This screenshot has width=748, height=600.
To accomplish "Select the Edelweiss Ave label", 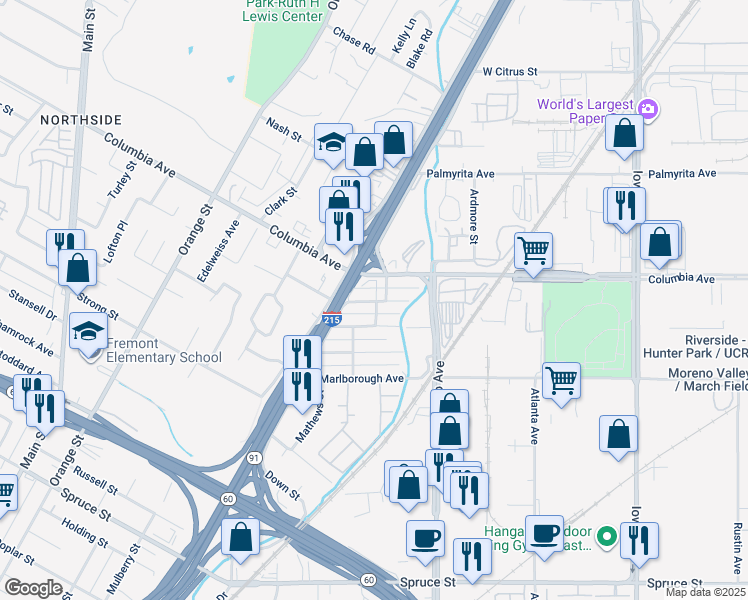I will (218, 251).
